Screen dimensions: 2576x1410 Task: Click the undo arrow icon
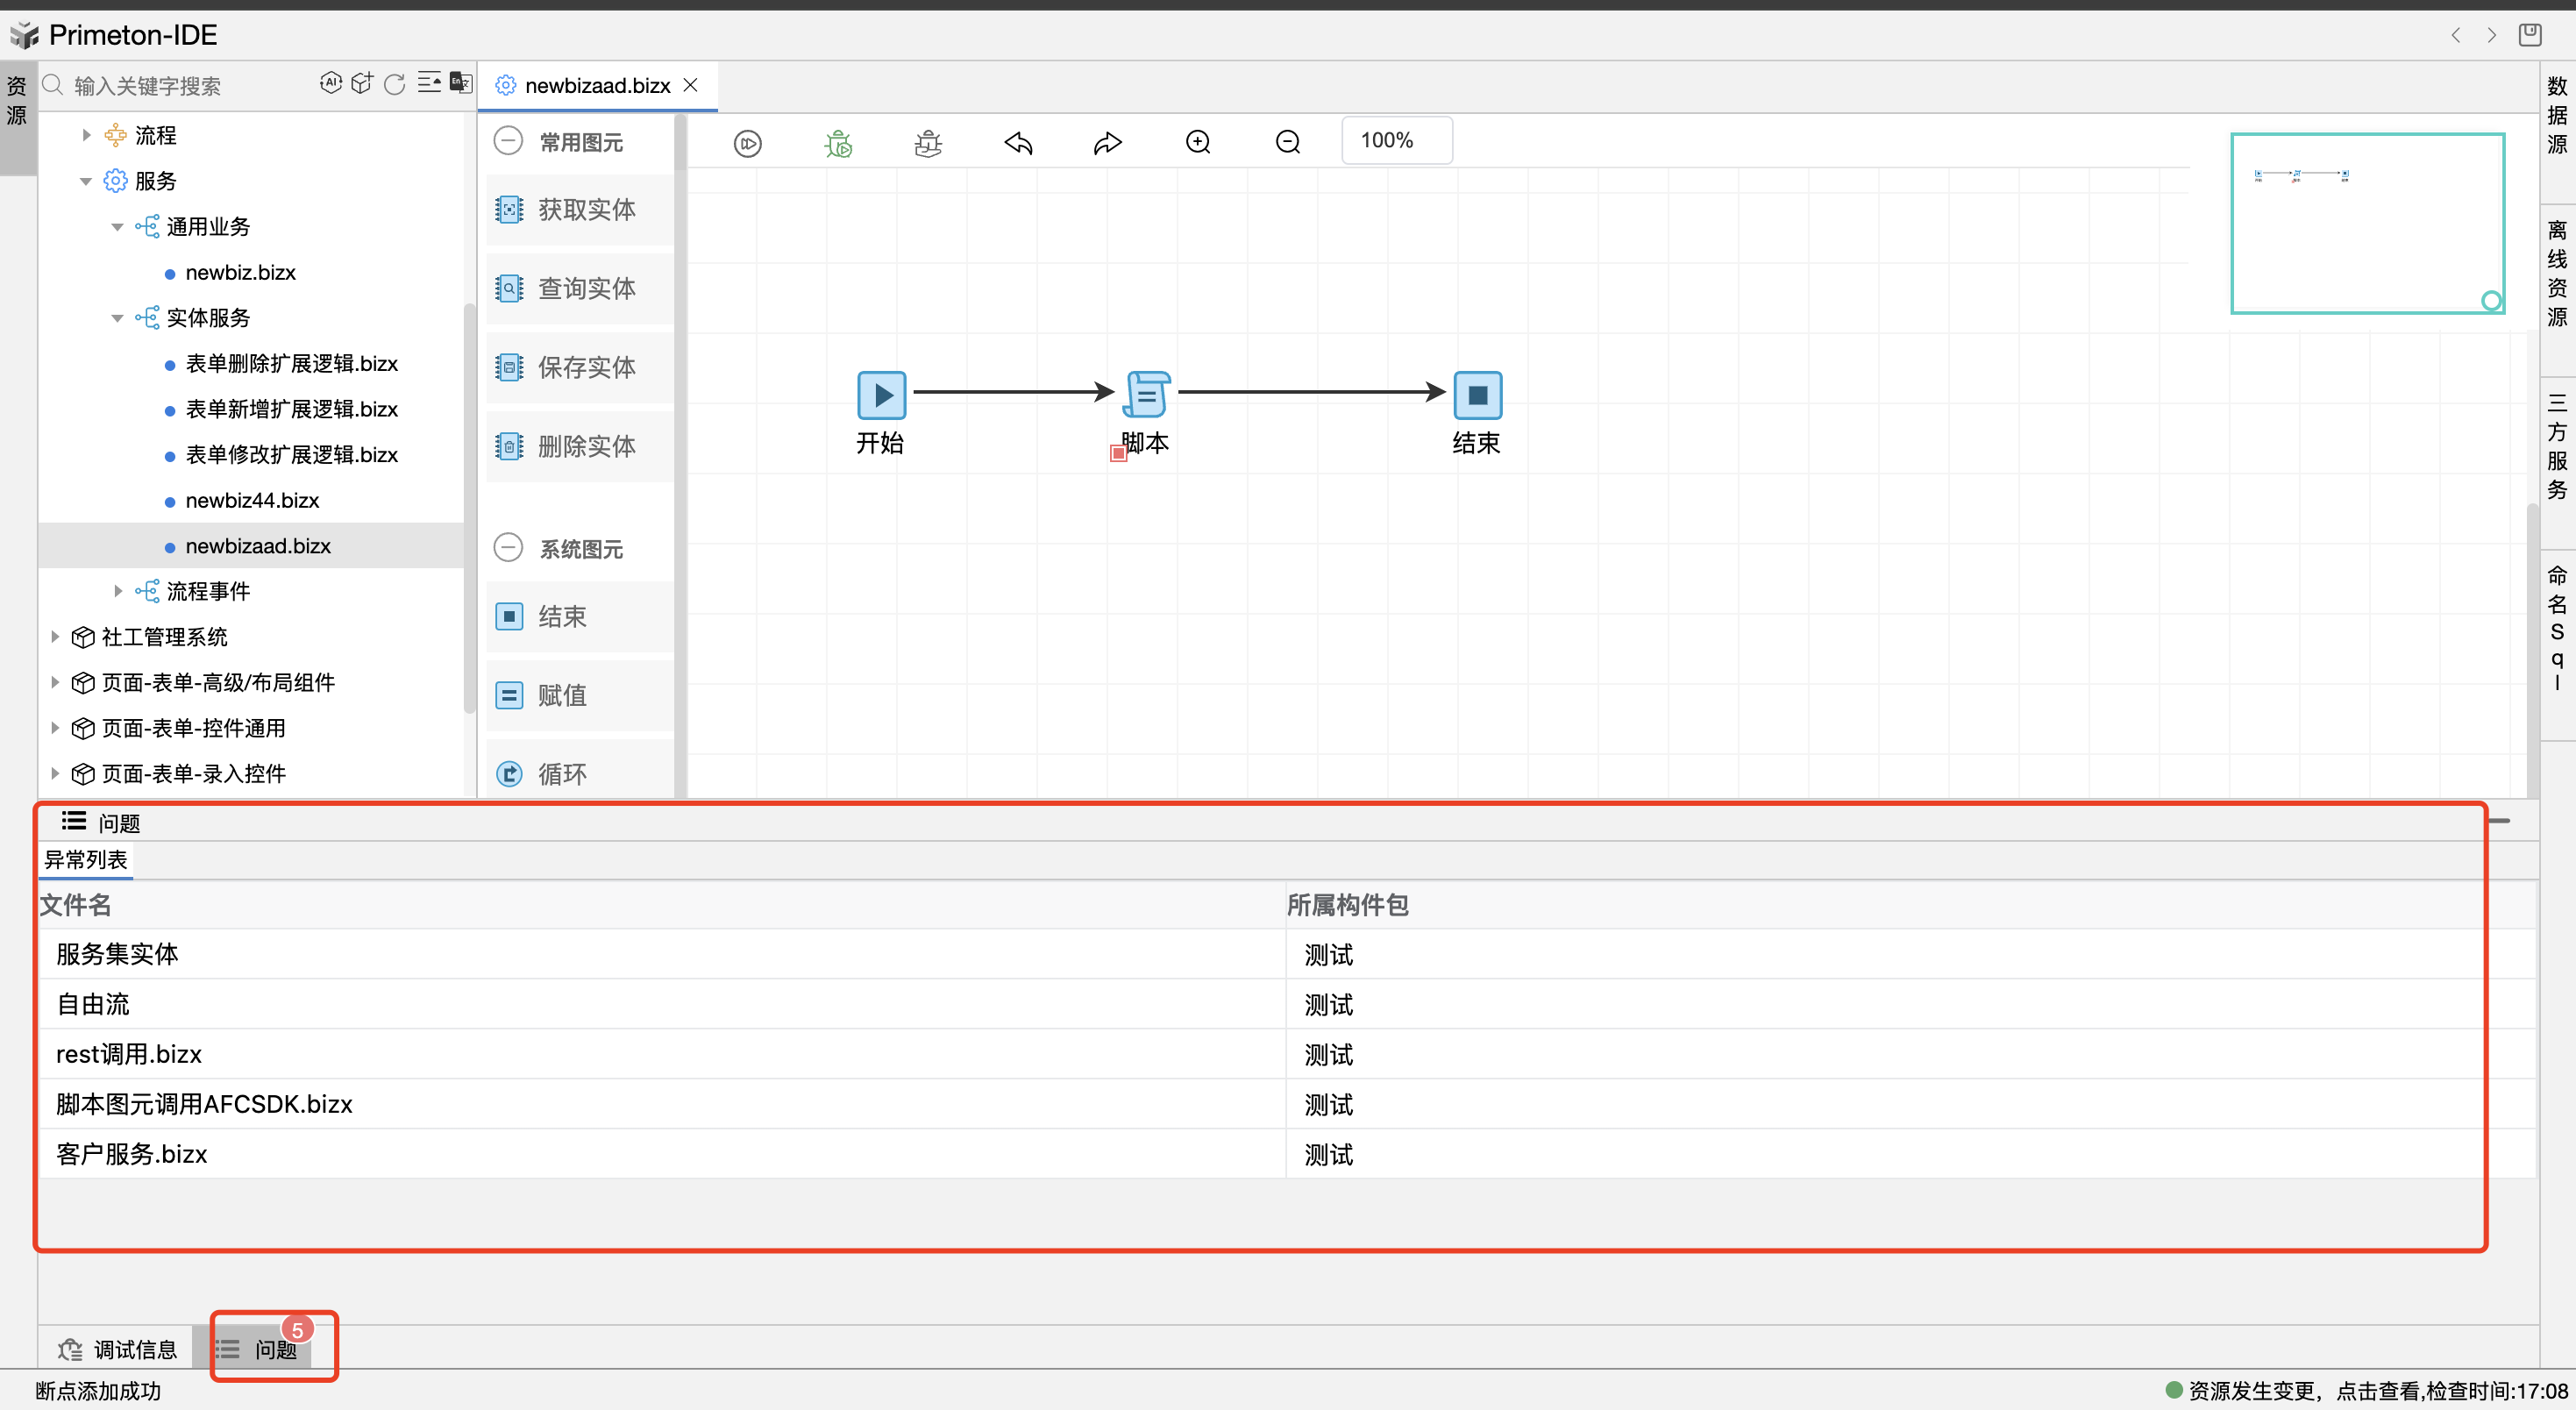pos(1018,143)
